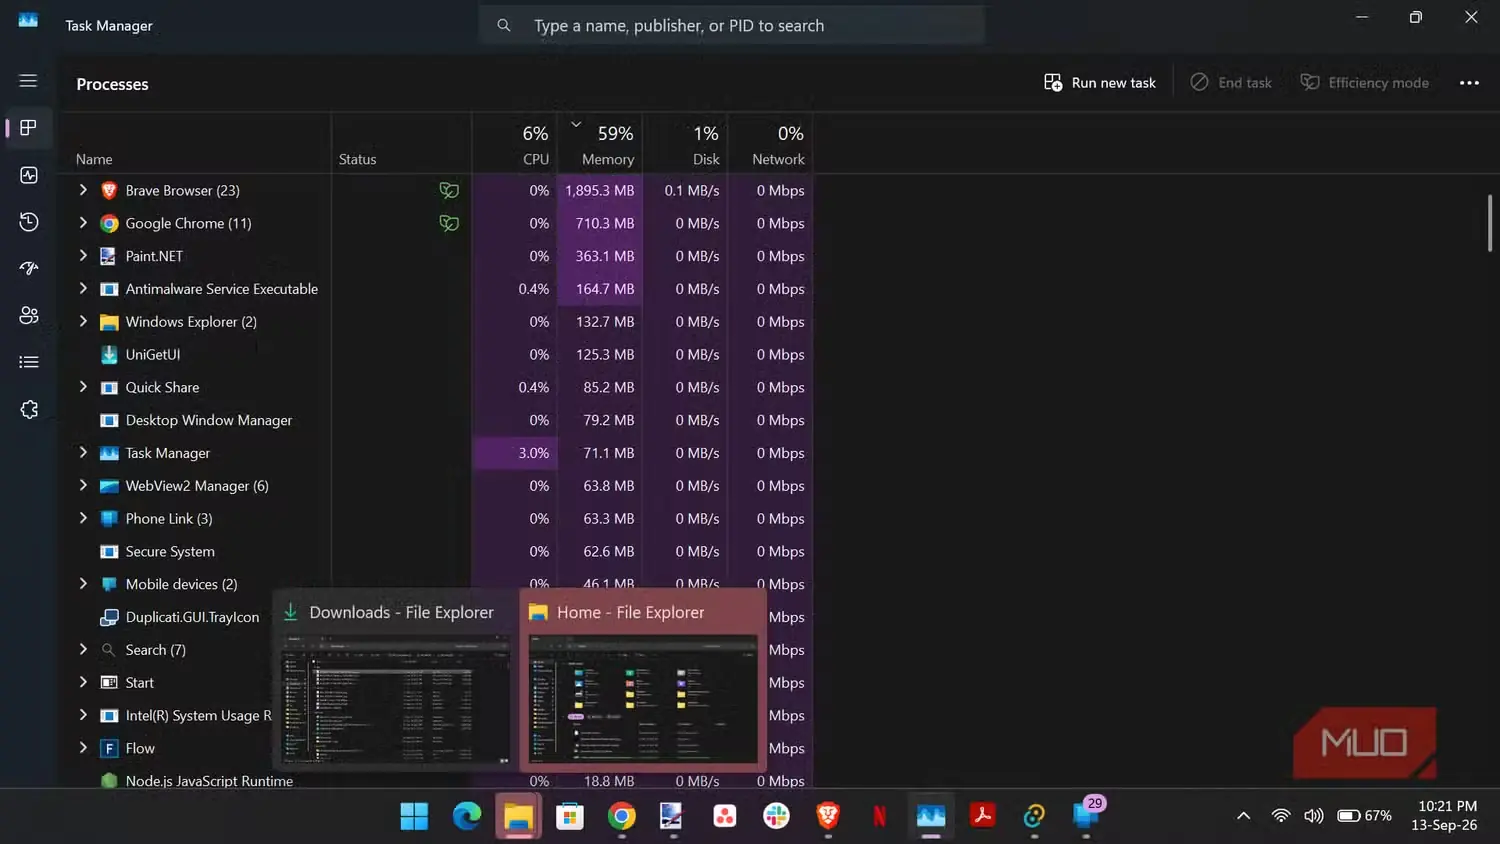Click the End task button
Image resolution: width=1500 pixels, height=844 pixels.
1231,83
